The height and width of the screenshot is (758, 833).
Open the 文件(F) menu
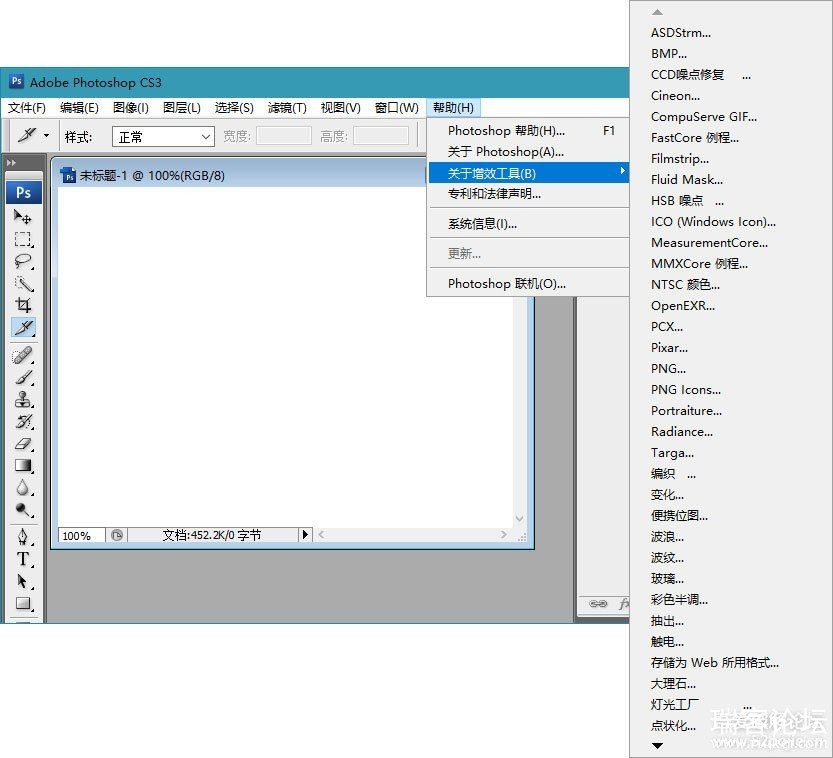coord(27,108)
